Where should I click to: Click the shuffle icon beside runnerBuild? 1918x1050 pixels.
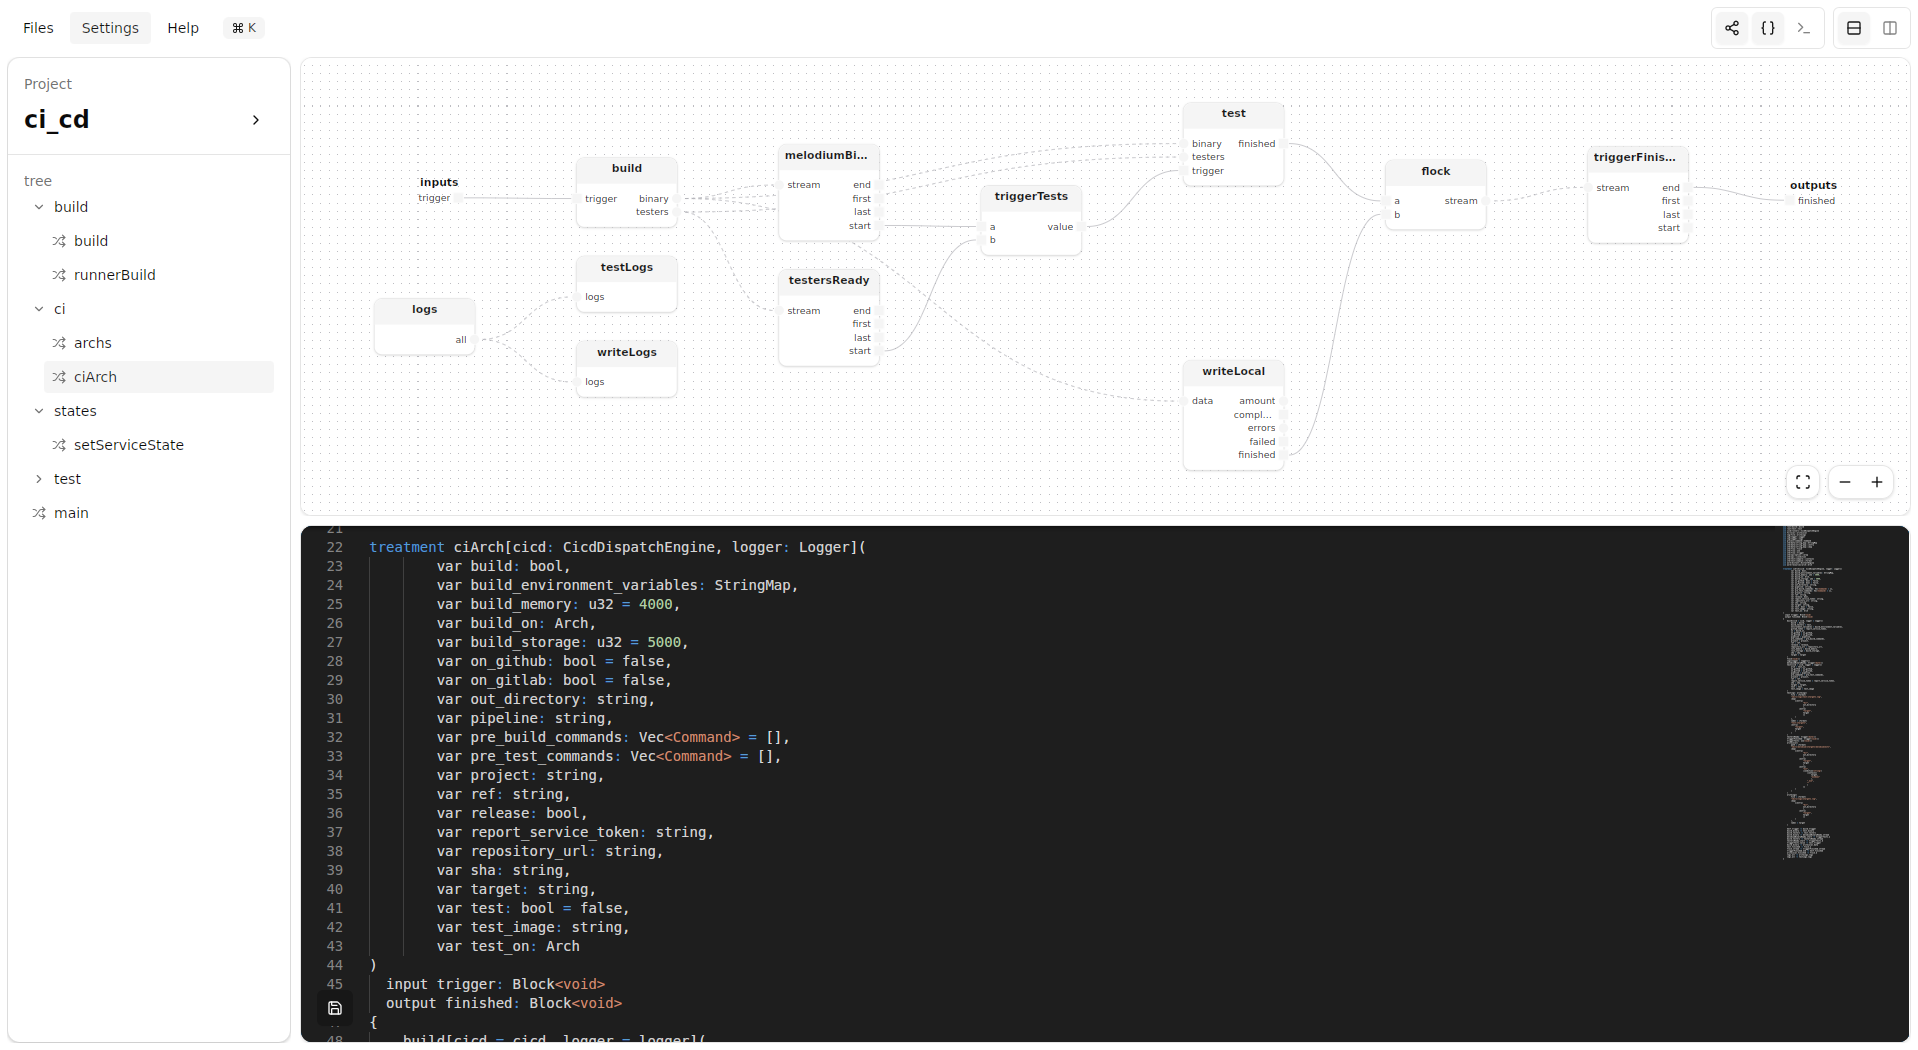(x=59, y=275)
